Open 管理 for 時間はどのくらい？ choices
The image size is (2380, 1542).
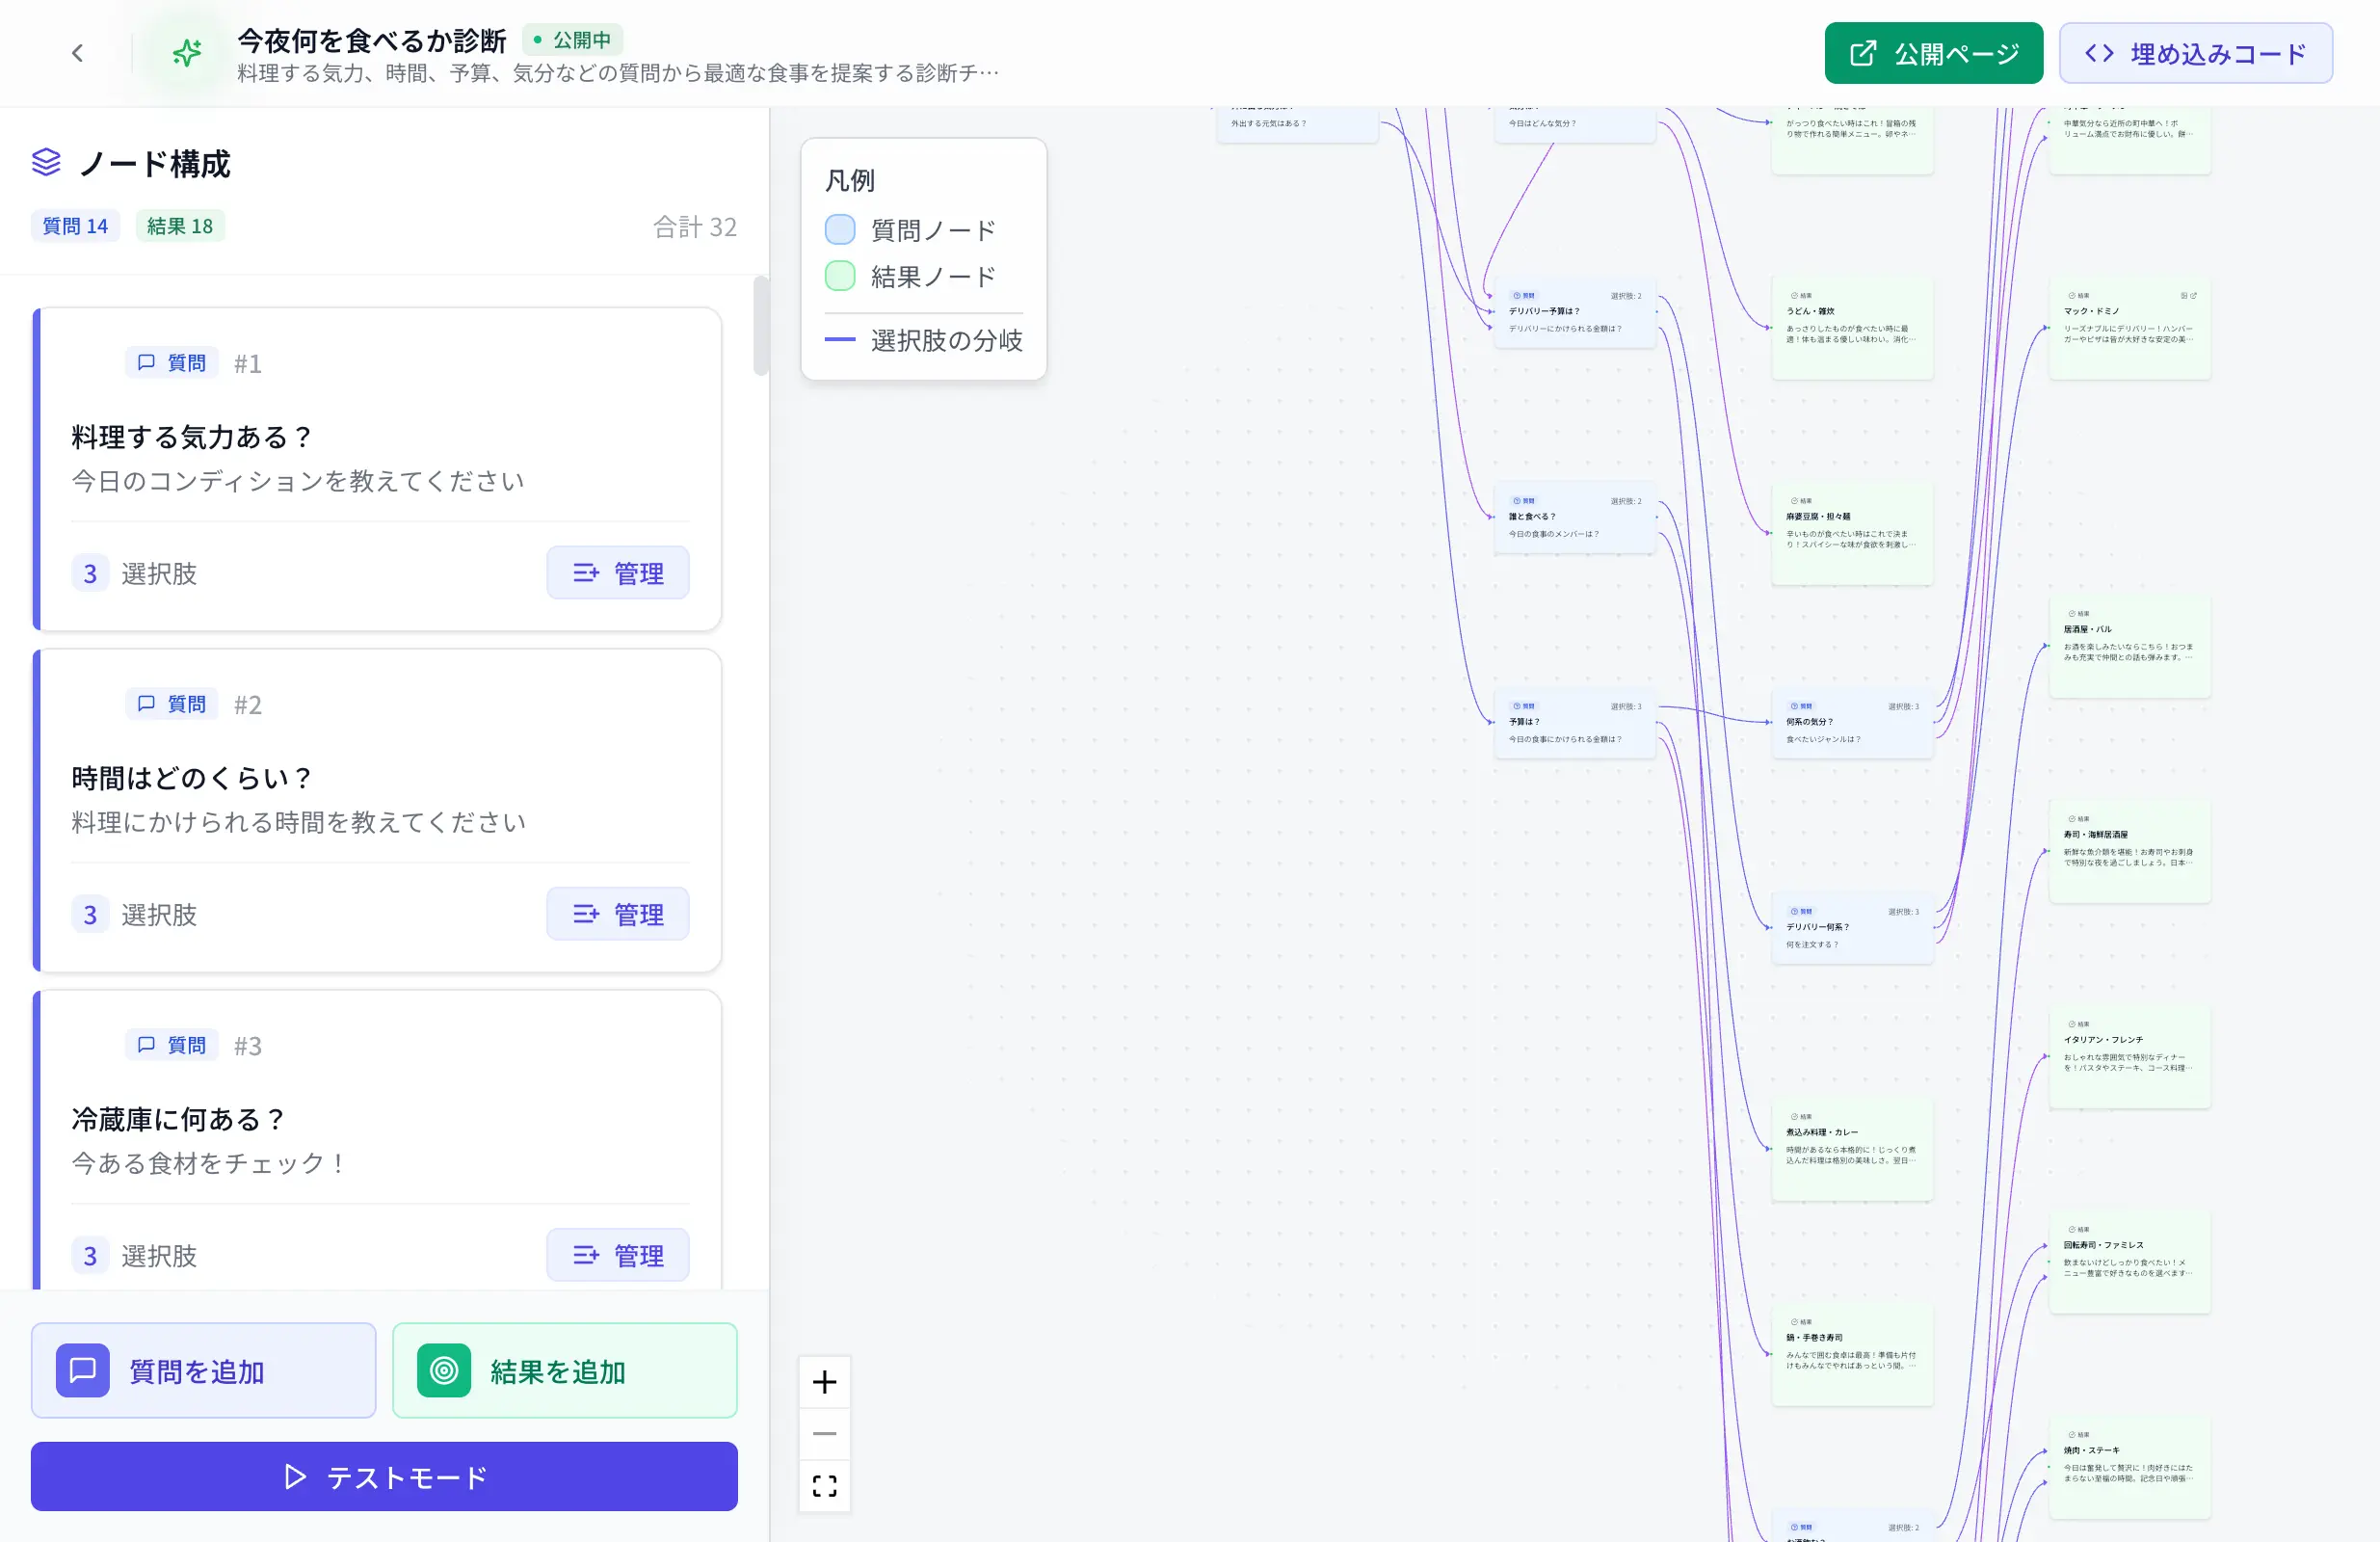click(617, 914)
